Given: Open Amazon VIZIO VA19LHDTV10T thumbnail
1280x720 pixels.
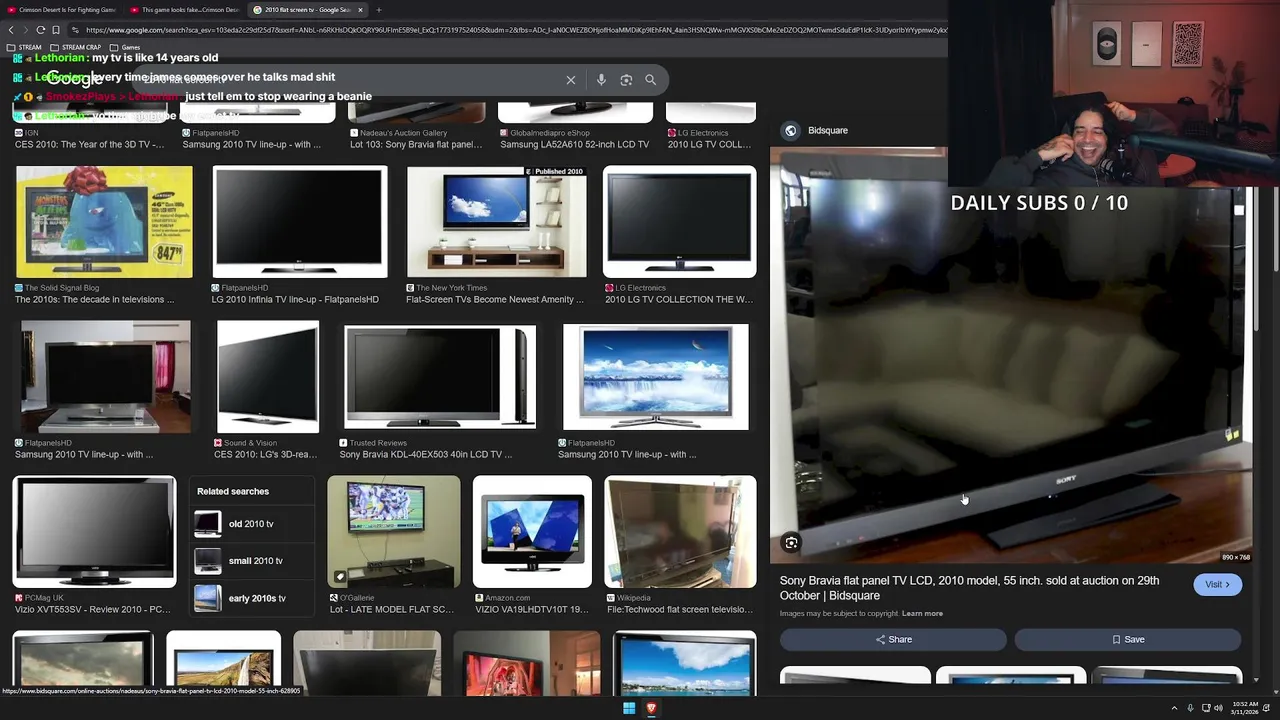Looking at the screenshot, I should (x=532, y=532).
